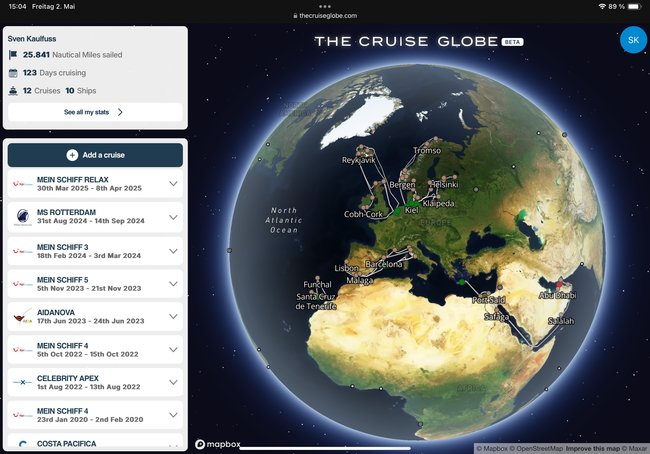The height and width of the screenshot is (454, 650).
Task: Click the Celebrity X logo on Celebrity Apex
Action: (x=22, y=382)
